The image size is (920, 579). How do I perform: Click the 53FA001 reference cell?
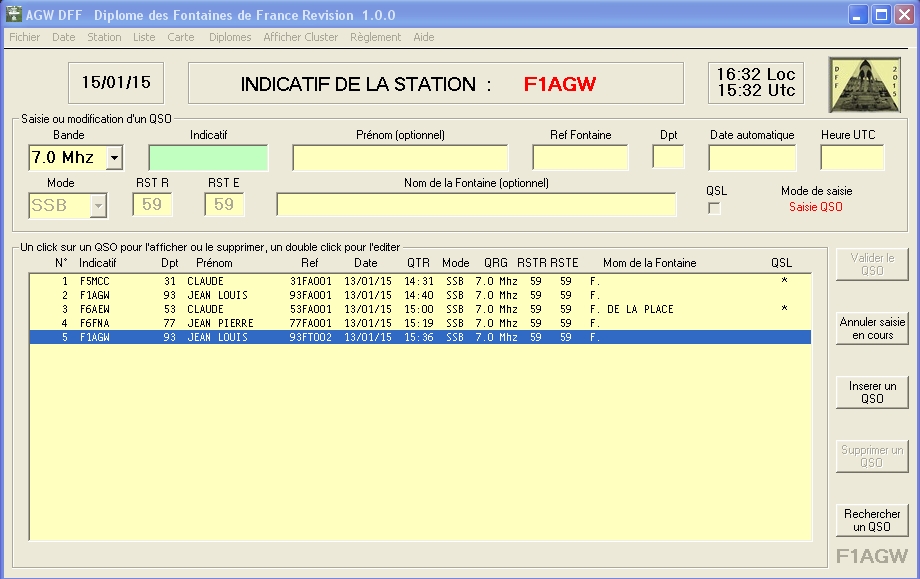click(311, 309)
